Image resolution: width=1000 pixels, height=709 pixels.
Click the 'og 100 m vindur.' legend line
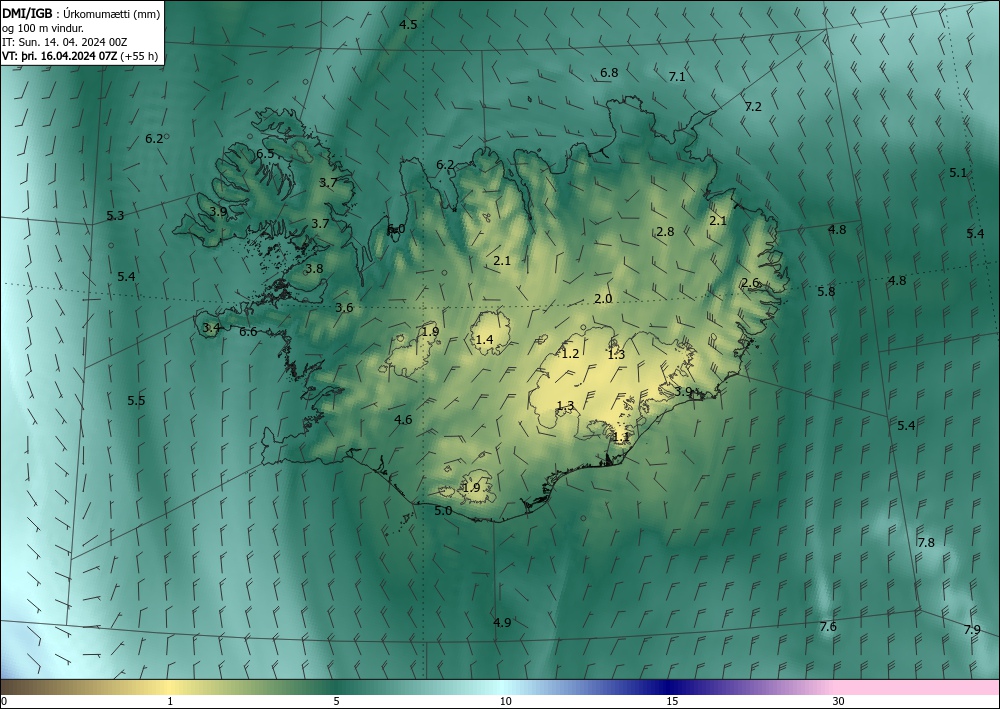click(x=43, y=28)
